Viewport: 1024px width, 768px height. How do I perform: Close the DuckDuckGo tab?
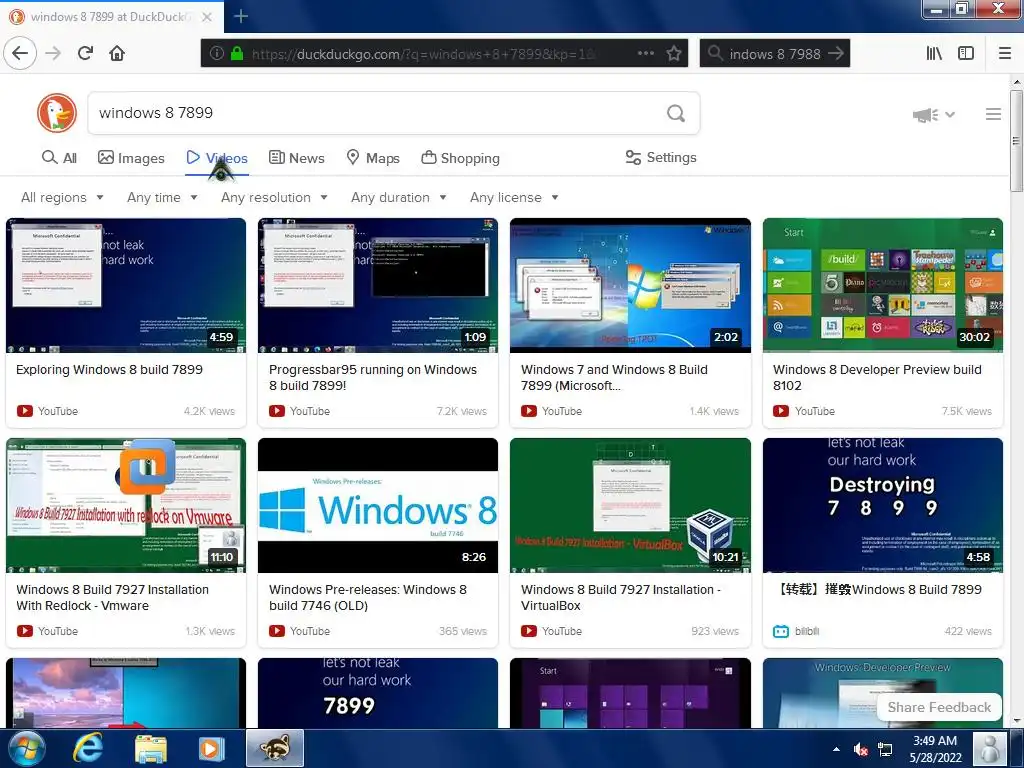206,17
